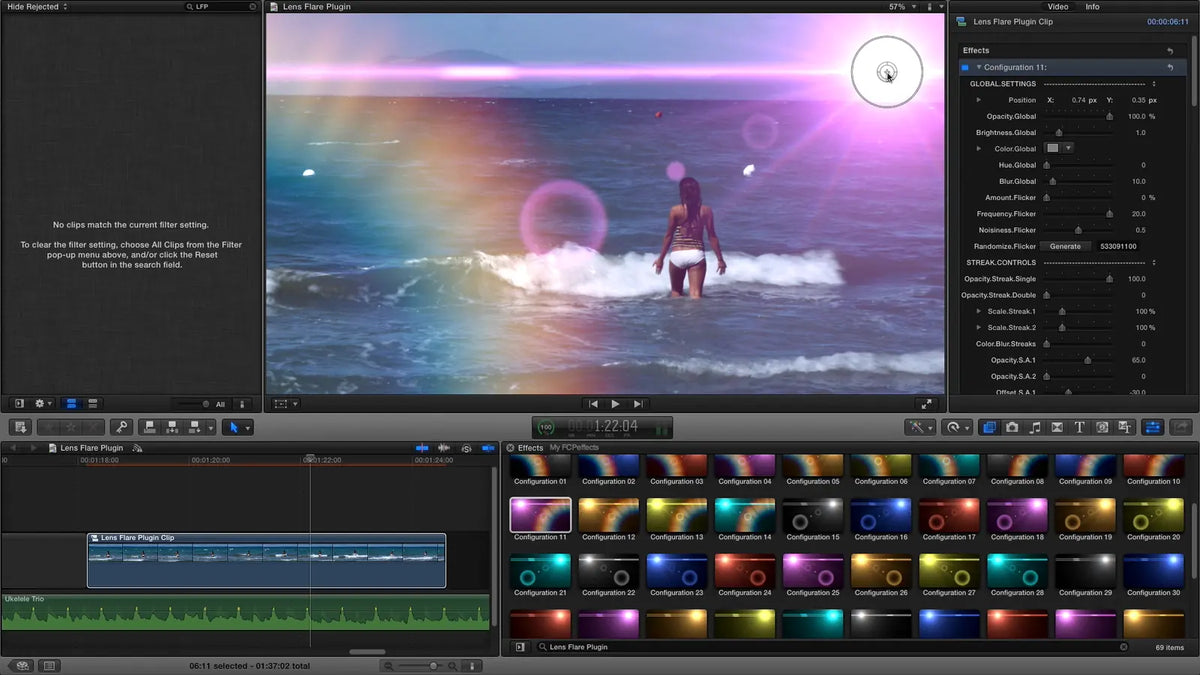The image size is (1200, 675).
Task: Click the Effects browser title tab
Action: click(x=530, y=448)
